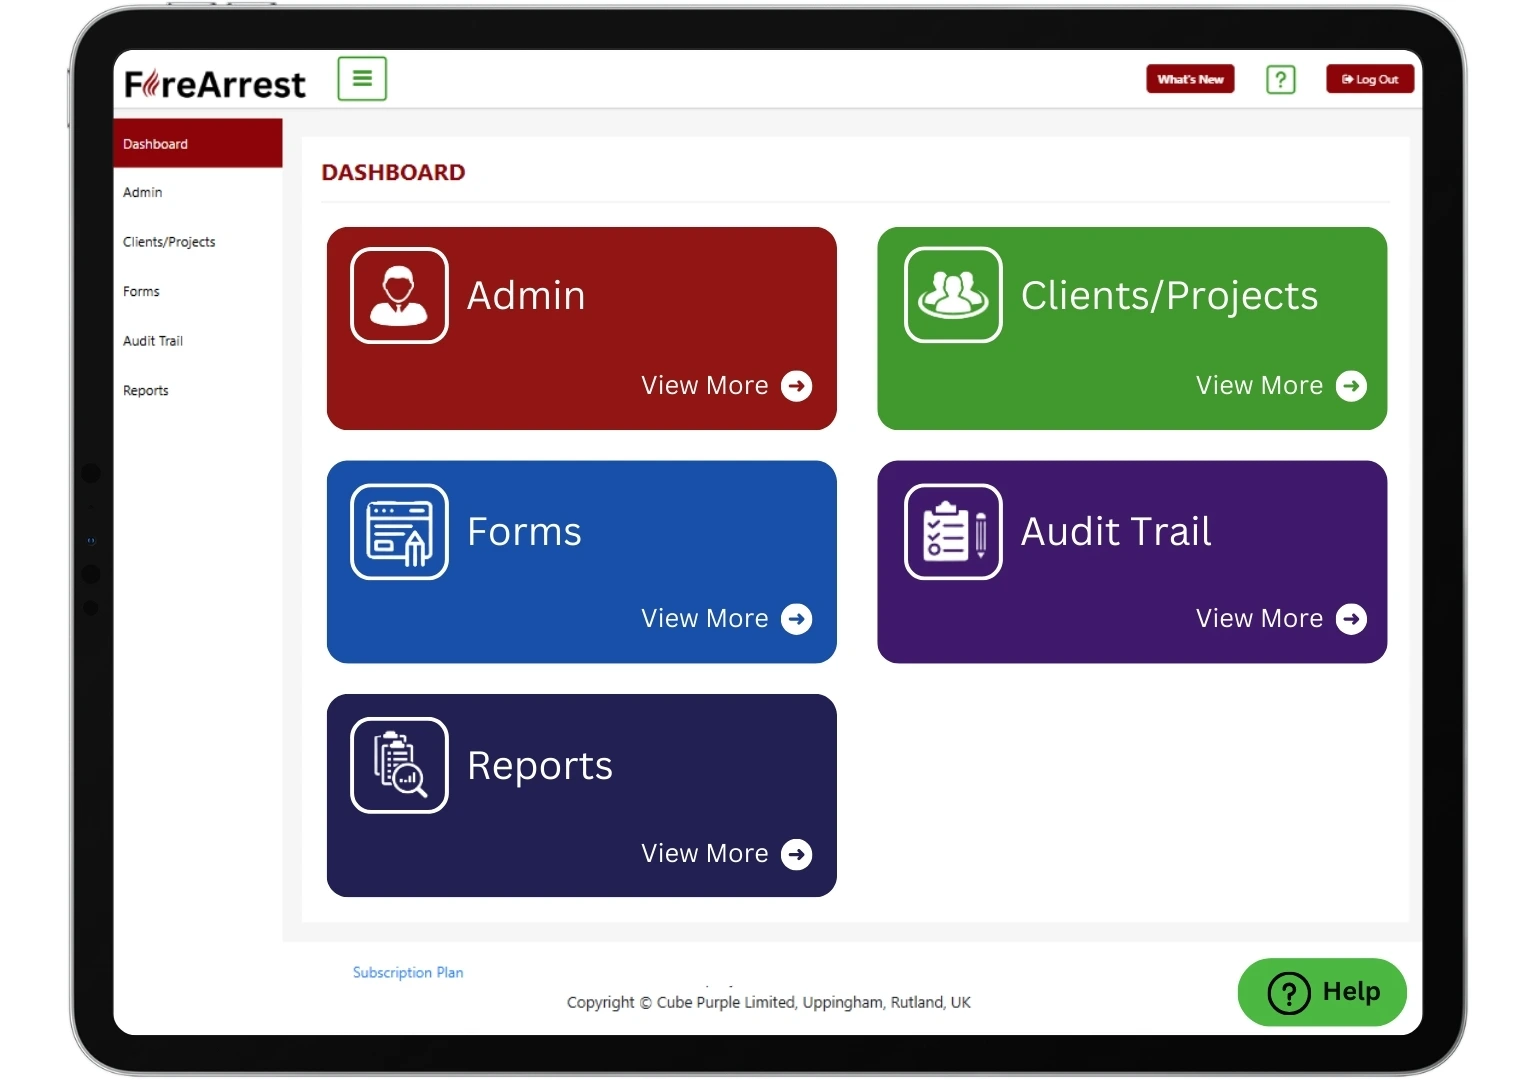Click the FireArrest logo
Viewport: 1536px width, 1080px height.
pos(215,84)
